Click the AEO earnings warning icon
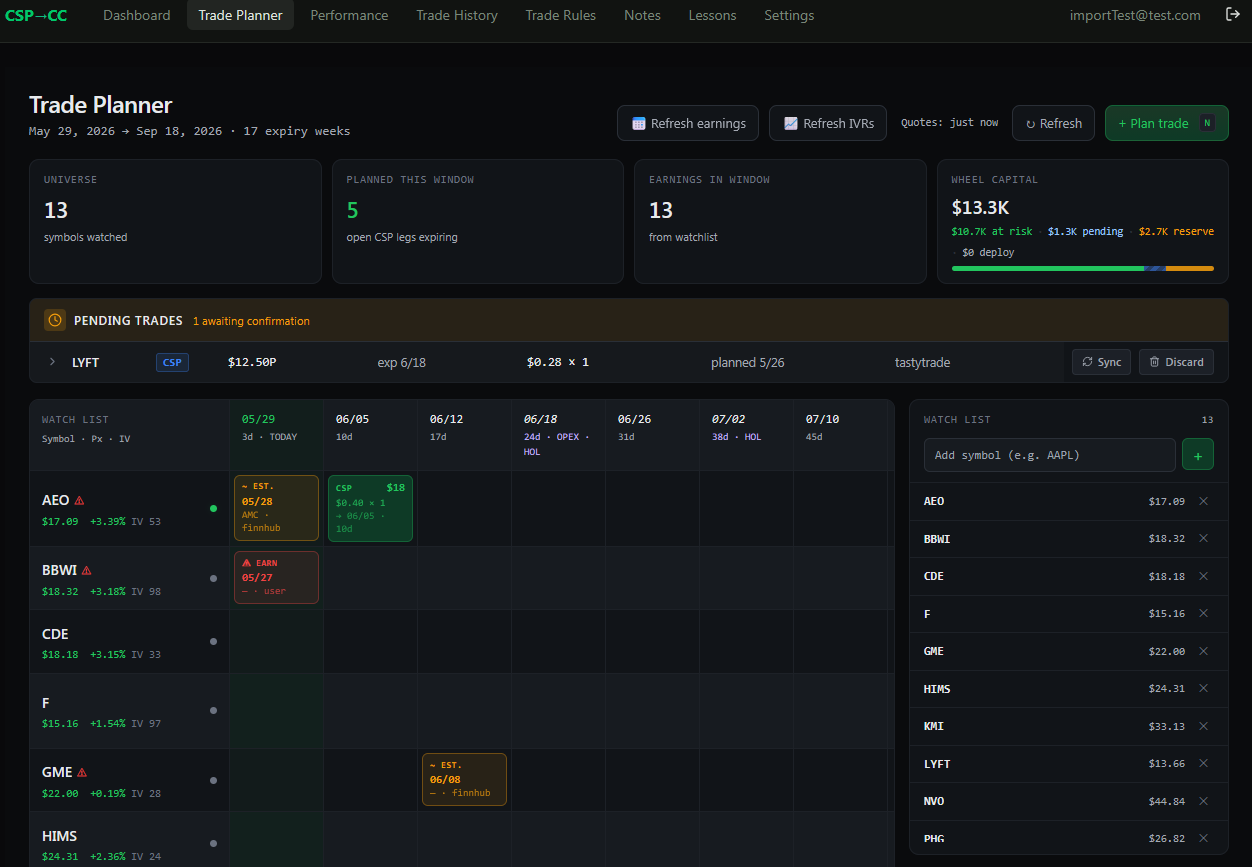This screenshot has height=867, width=1252. [x=79, y=500]
